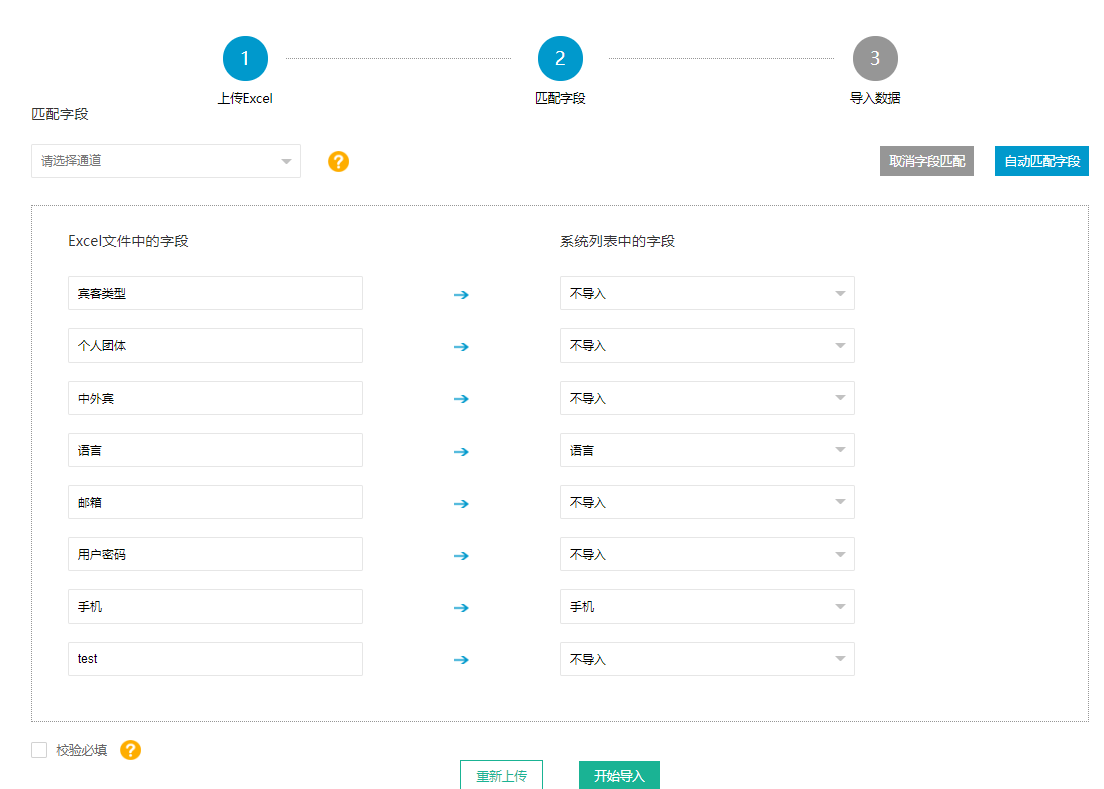The image size is (1104, 789).
Task: Expand system field dropdown for 宾客类型
Action: pyautogui.click(x=707, y=294)
